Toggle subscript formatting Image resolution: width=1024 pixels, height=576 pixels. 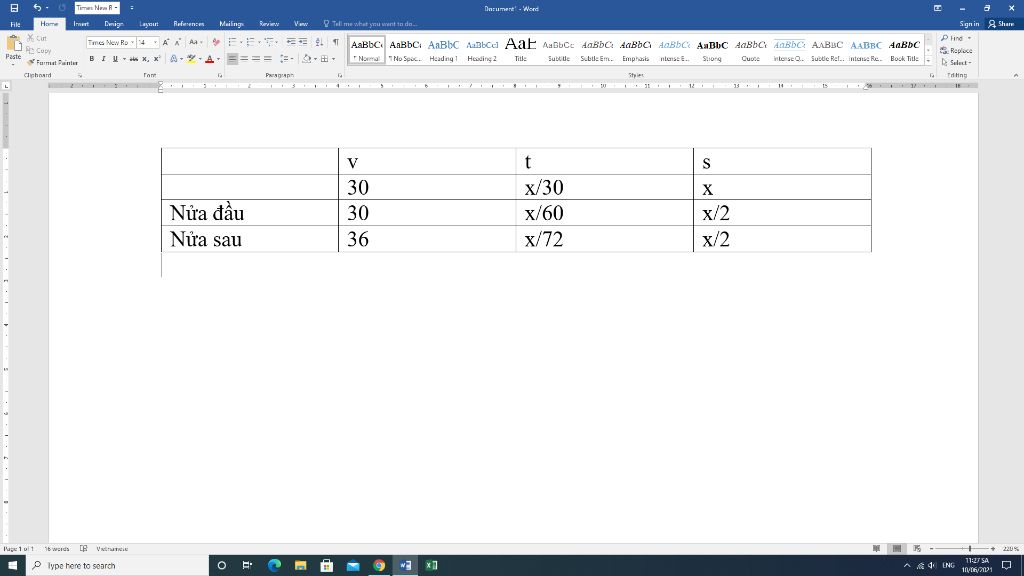point(145,59)
